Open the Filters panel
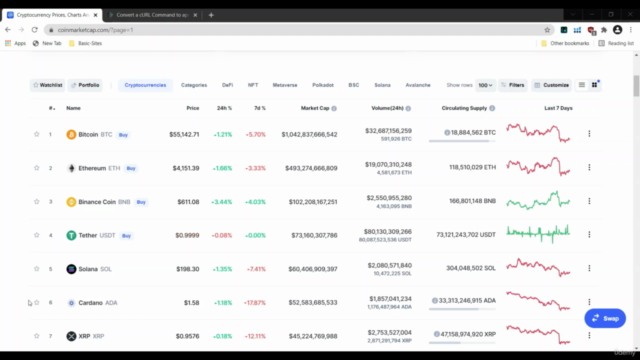The width and height of the screenshot is (640, 360). click(513, 85)
